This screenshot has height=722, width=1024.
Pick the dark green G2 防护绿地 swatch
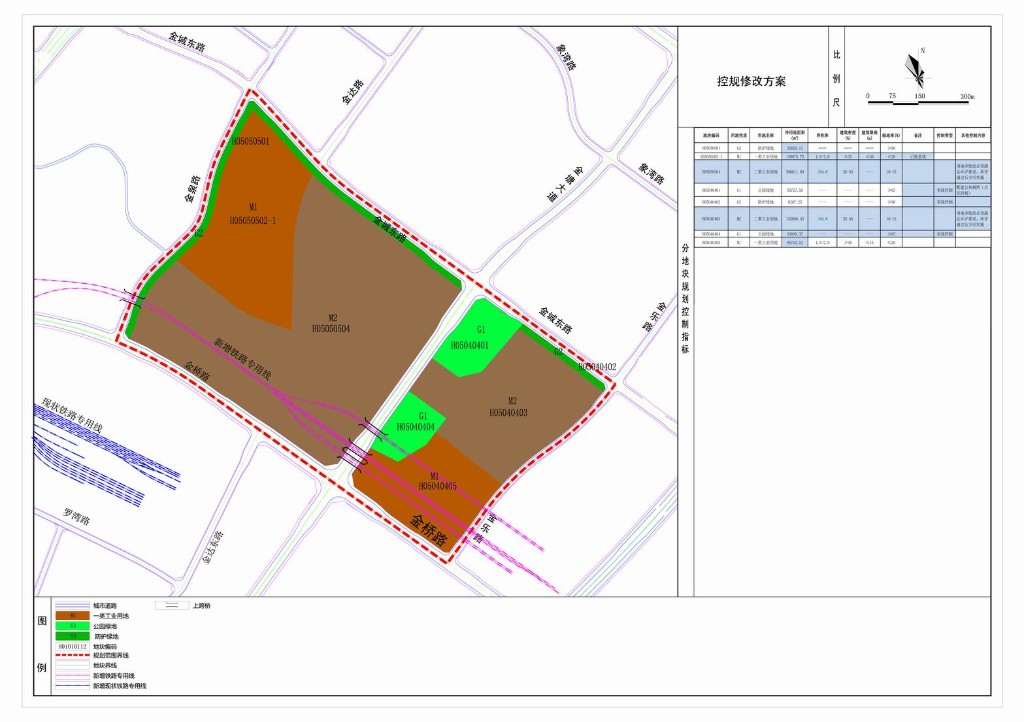pos(70,636)
